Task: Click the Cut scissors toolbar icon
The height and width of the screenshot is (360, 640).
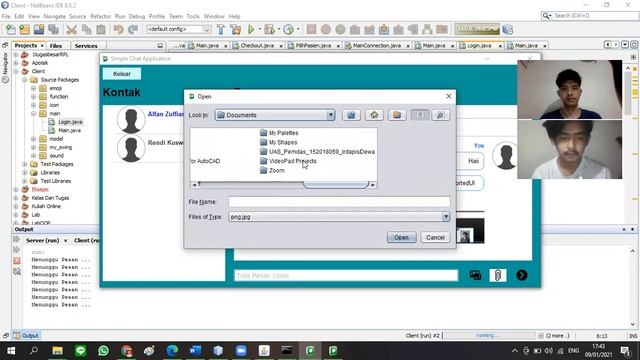Action: [72, 29]
